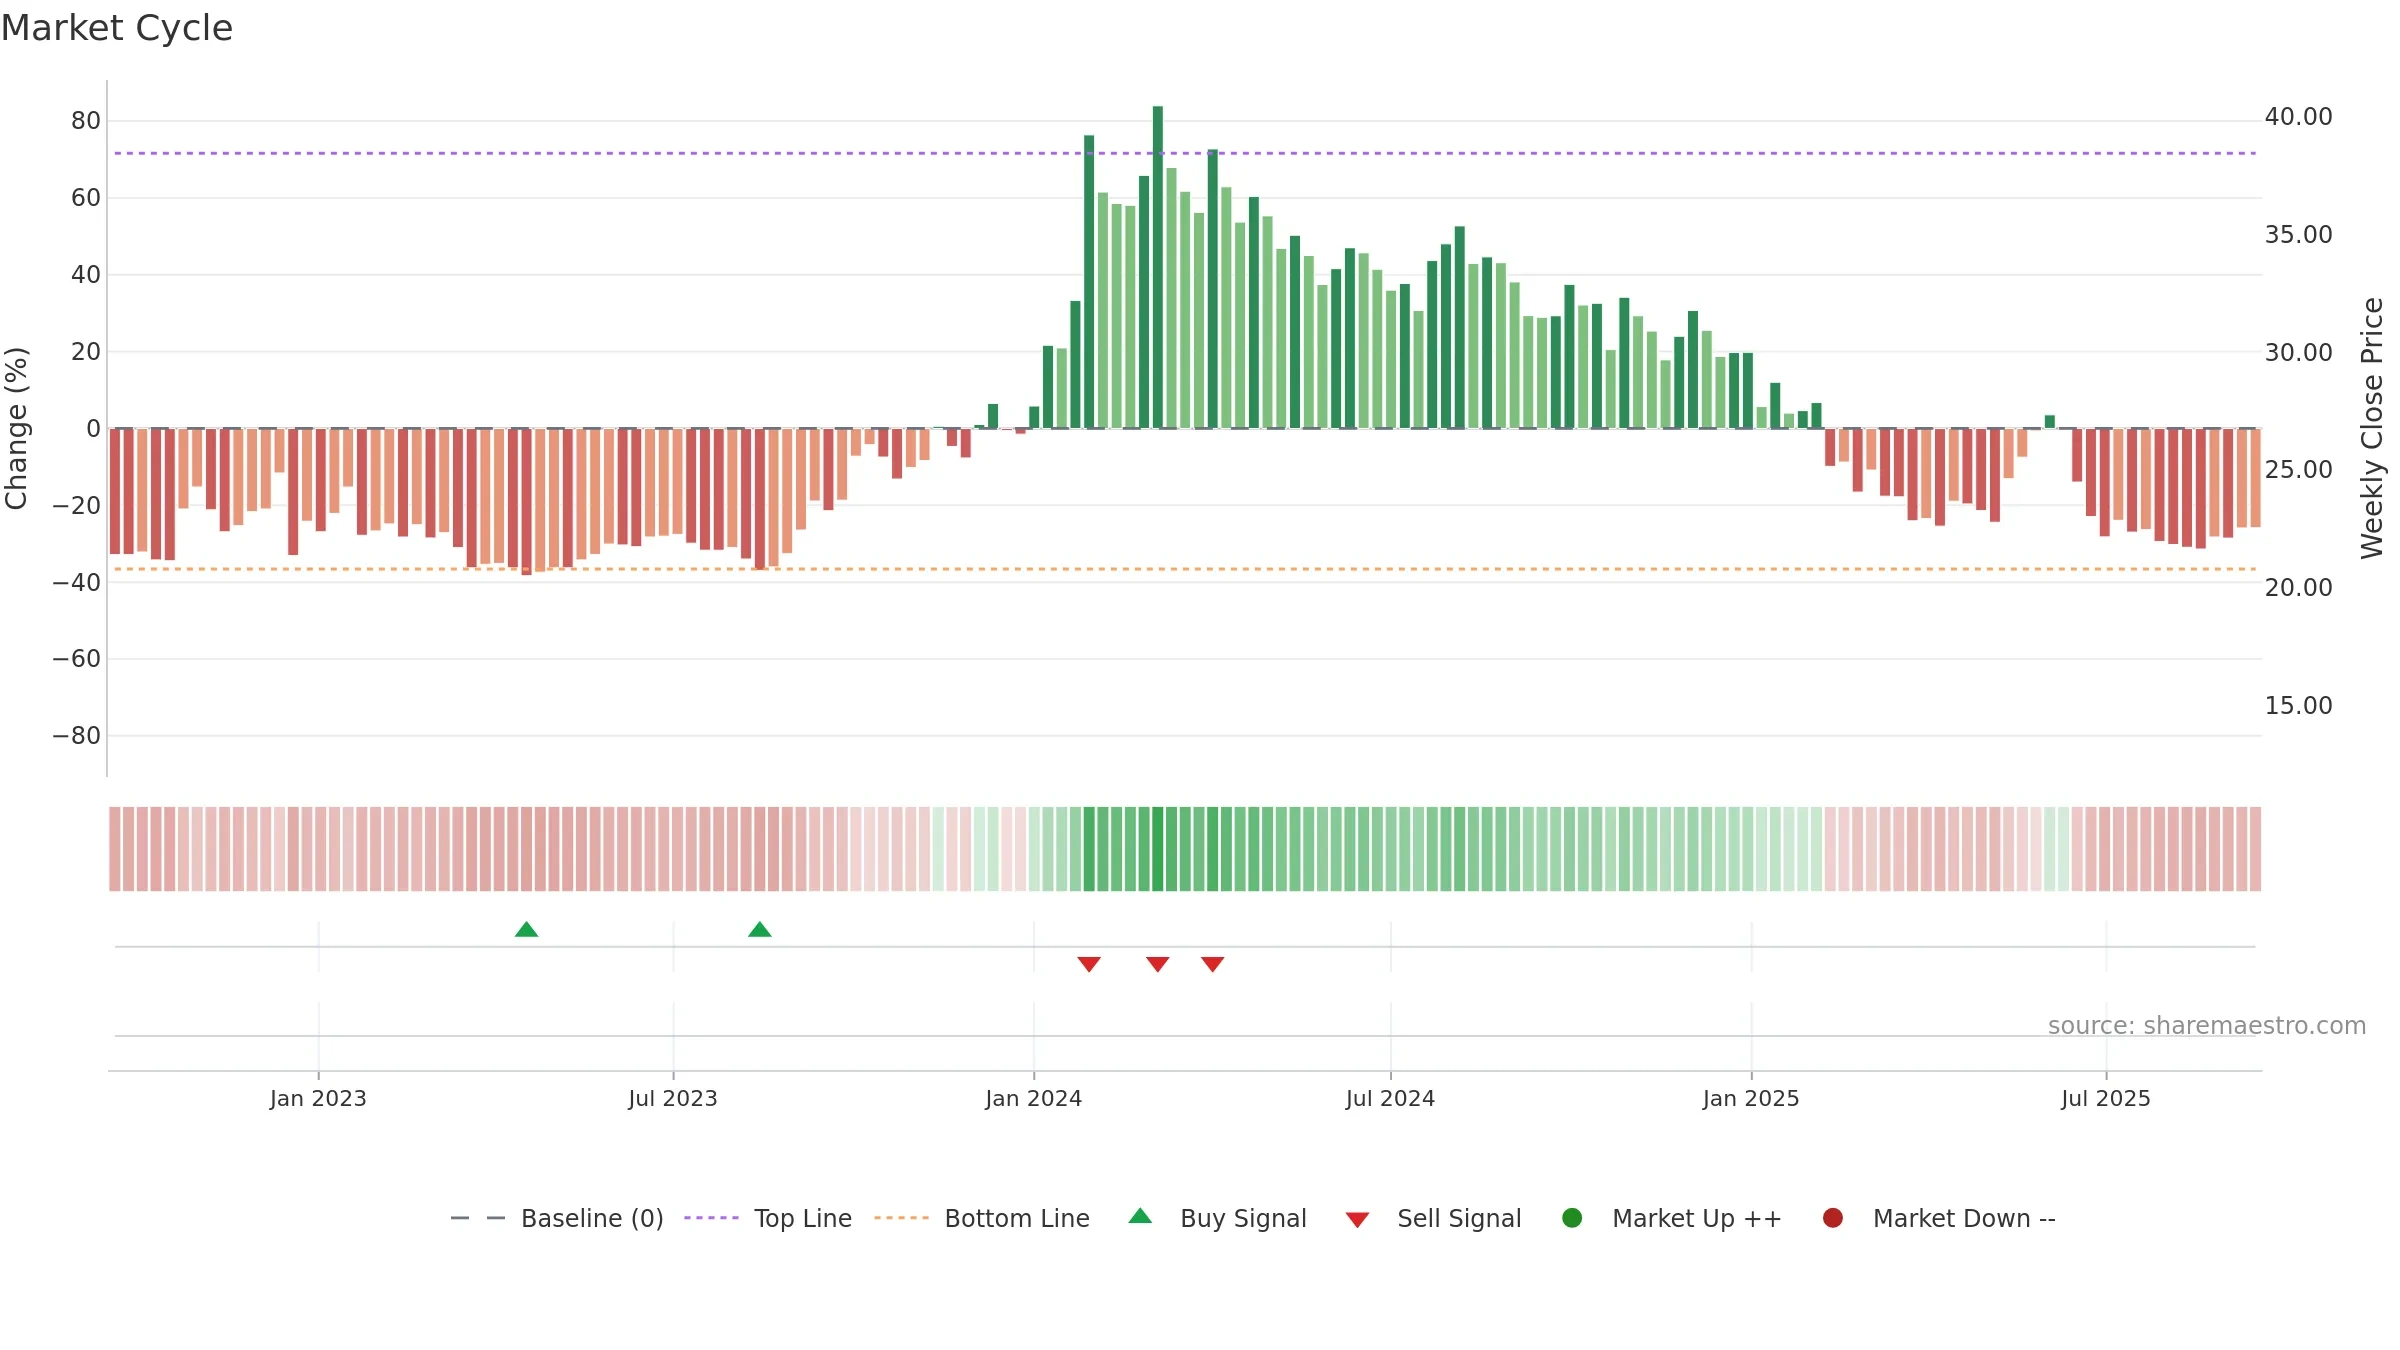Select the middle red sell signal marker
The height and width of the screenshot is (1350, 2400).
(1158, 964)
